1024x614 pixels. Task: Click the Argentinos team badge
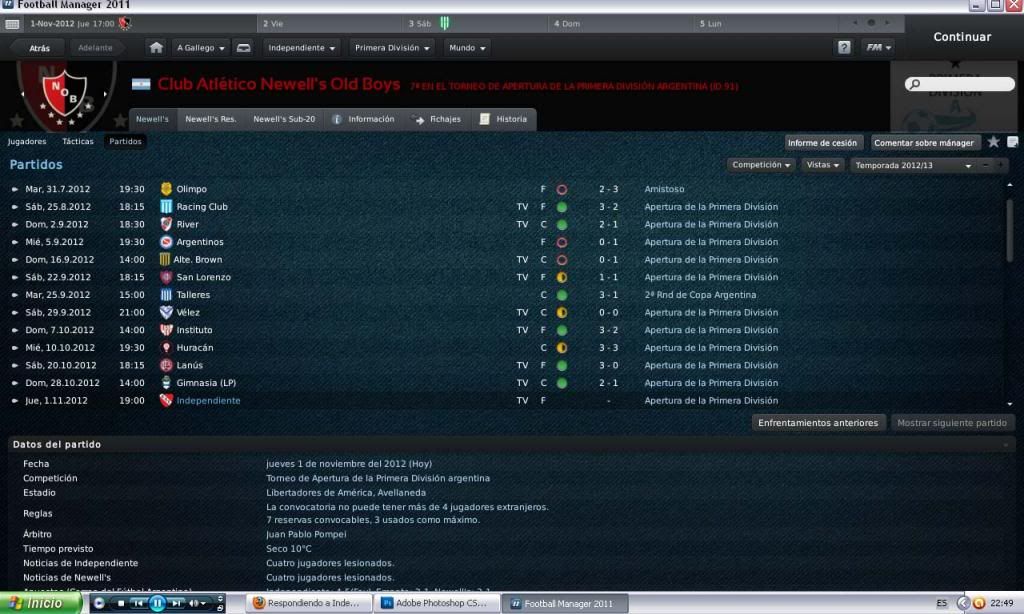[166, 242]
